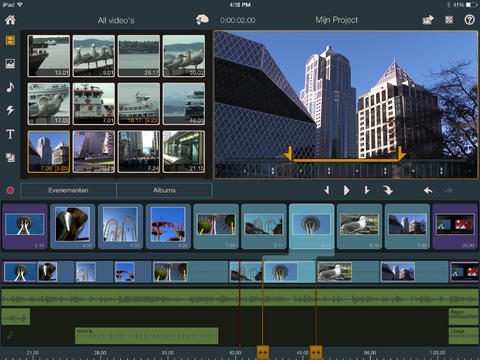Select the white arches storyboard card
This screenshot has width=480, height=360.
[120, 227]
